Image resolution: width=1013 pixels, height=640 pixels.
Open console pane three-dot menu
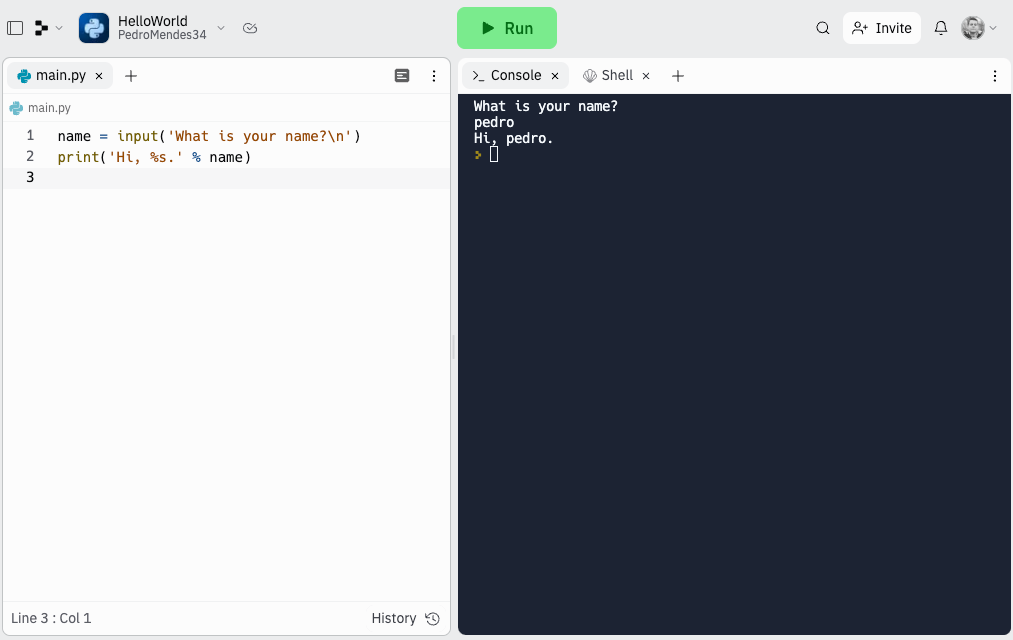click(994, 76)
